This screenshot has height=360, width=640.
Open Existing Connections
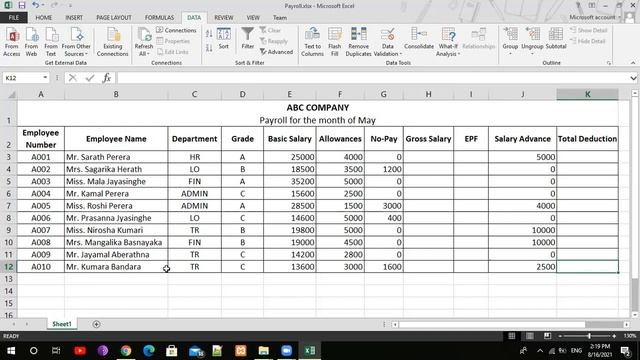pyautogui.click(x=113, y=42)
